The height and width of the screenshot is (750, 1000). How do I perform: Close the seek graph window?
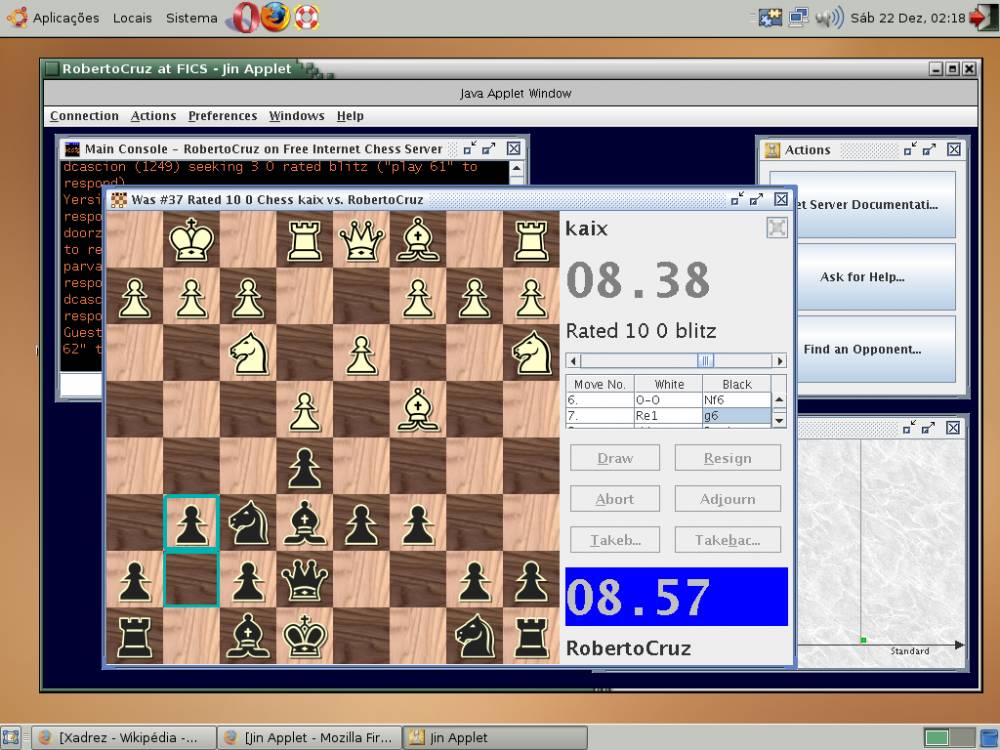click(953, 428)
